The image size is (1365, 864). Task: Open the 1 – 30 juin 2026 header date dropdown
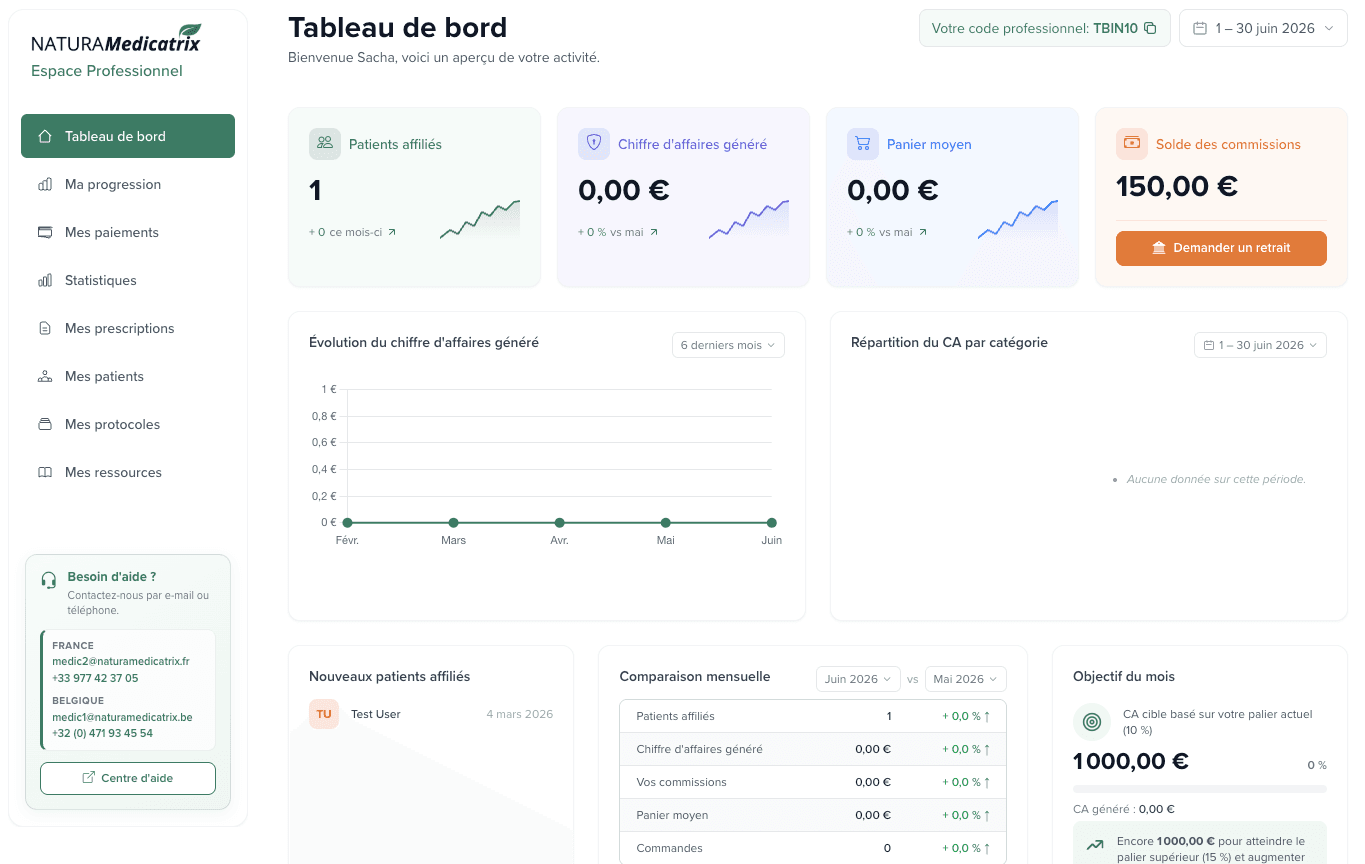click(1263, 28)
